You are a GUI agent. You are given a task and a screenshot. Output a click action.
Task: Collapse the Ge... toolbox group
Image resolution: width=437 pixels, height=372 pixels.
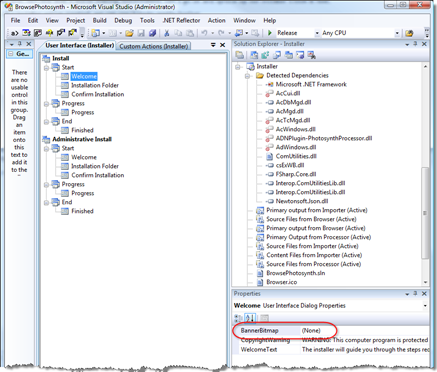(x=11, y=54)
